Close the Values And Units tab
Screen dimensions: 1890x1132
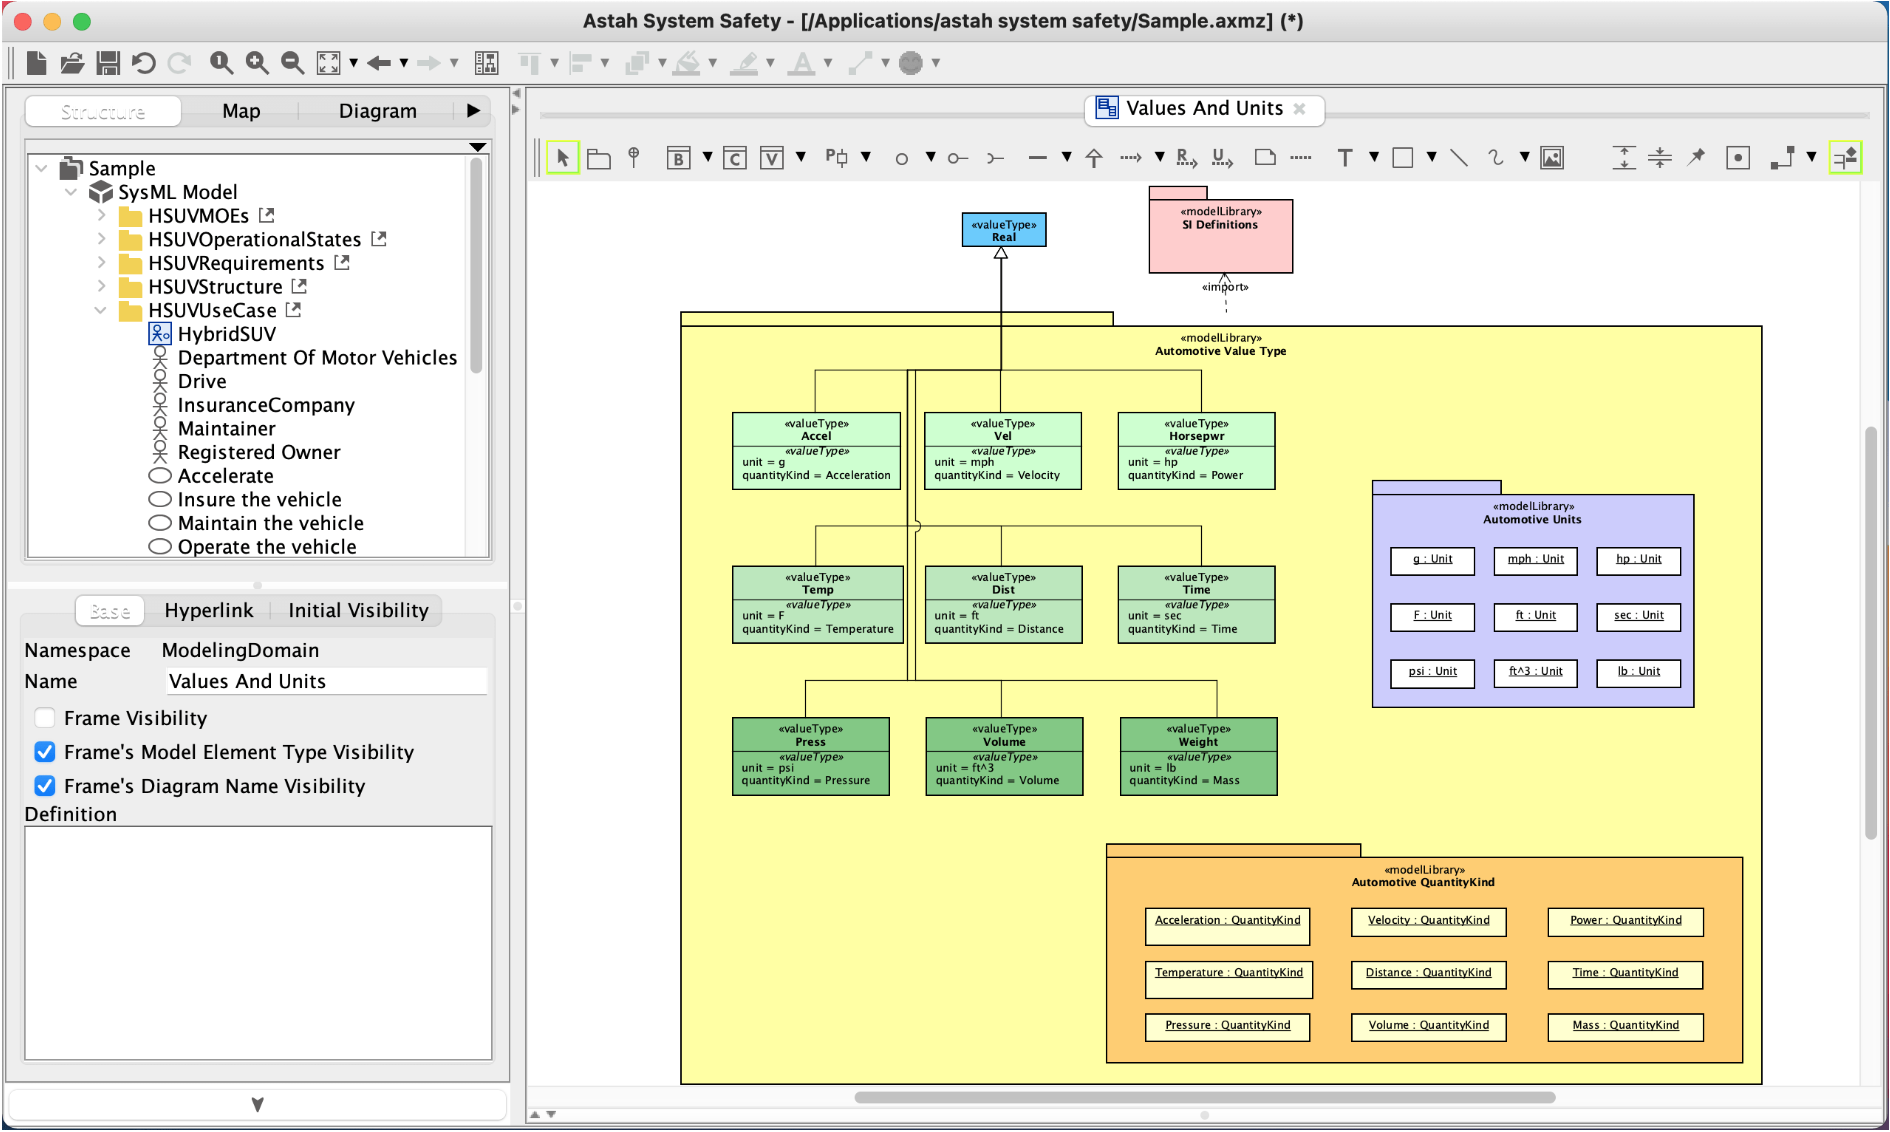click(1300, 109)
